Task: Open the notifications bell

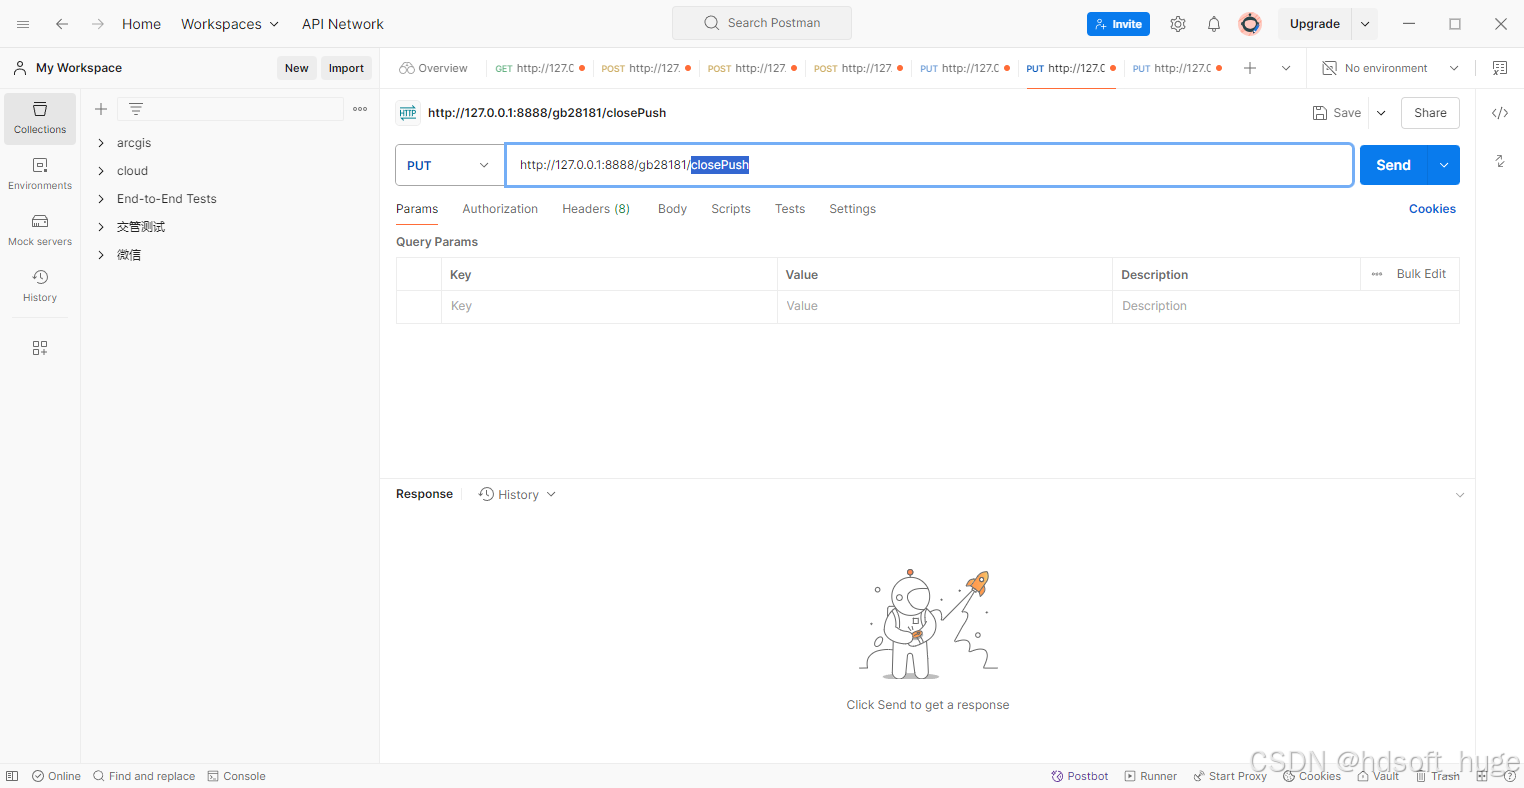Action: (1214, 24)
